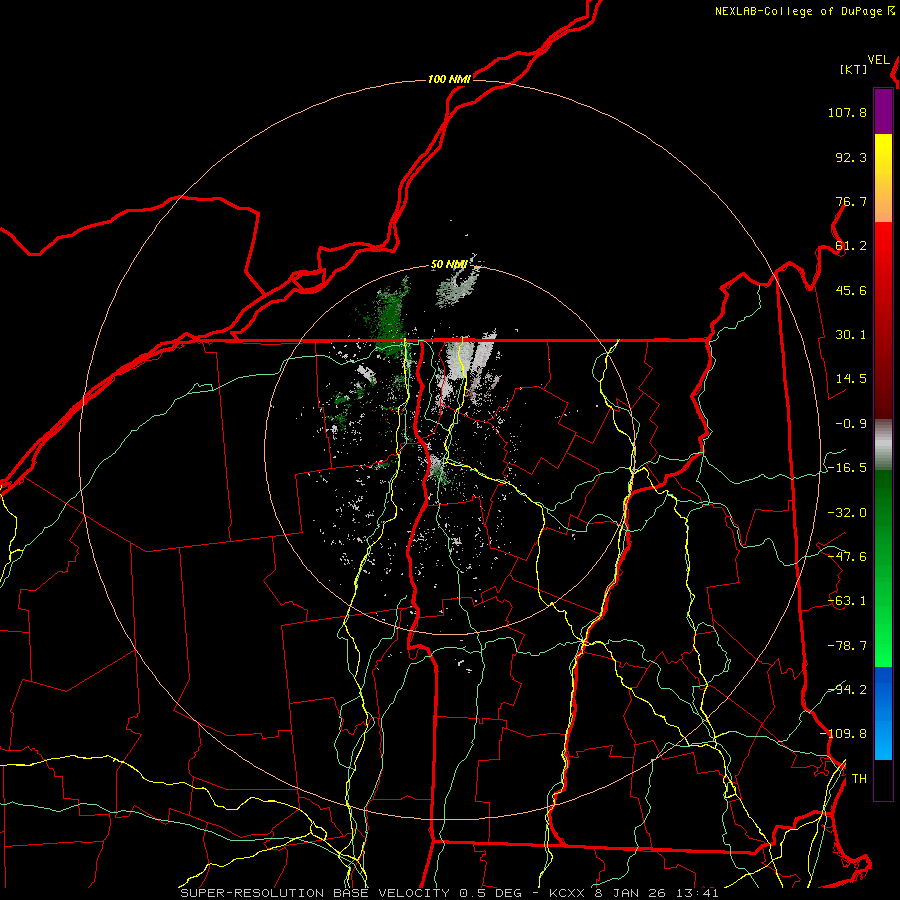Select the -16.5 legend value

(x=847, y=468)
